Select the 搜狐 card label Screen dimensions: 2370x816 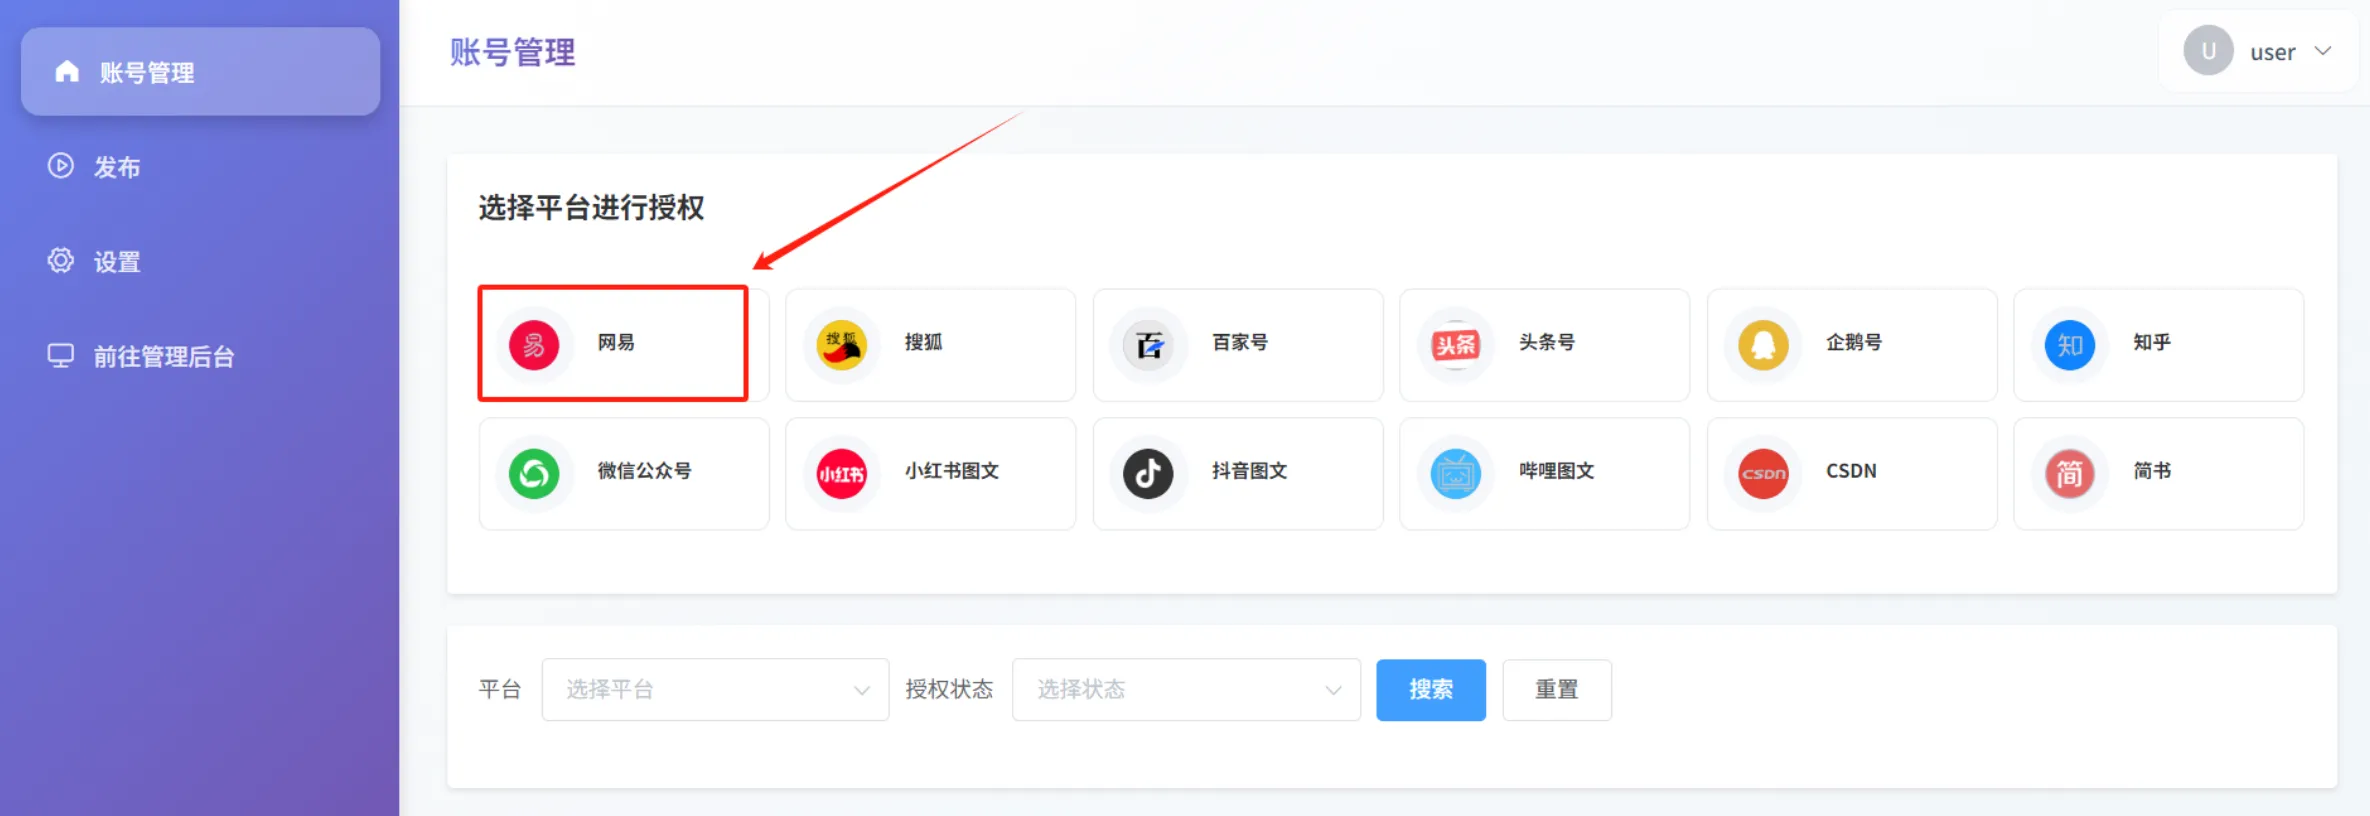(923, 342)
